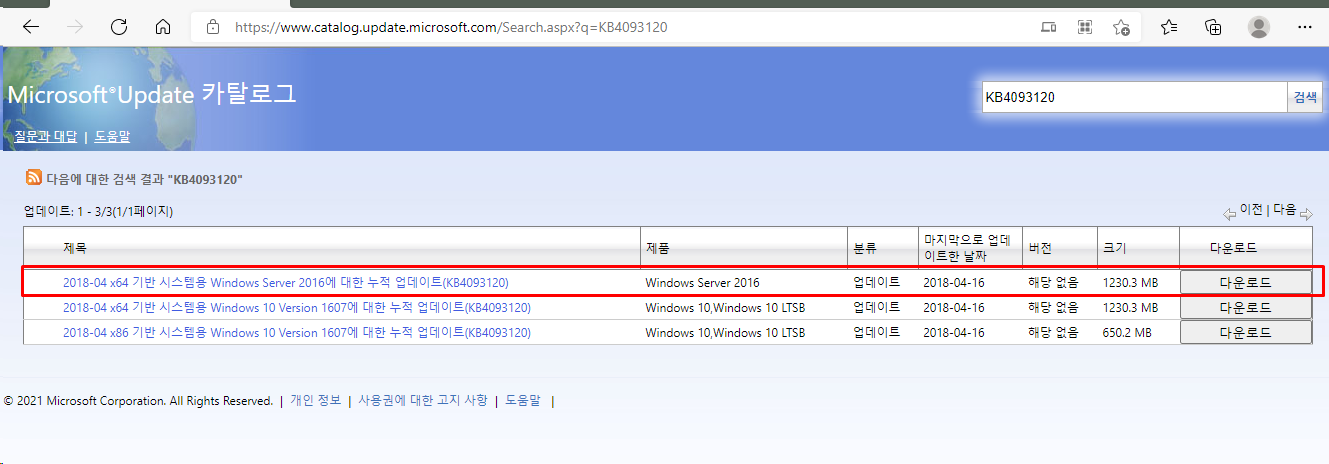Select the 업데이트: 1 - 3/3 count text
The width and height of the screenshot is (1329, 464).
(99, 212)
